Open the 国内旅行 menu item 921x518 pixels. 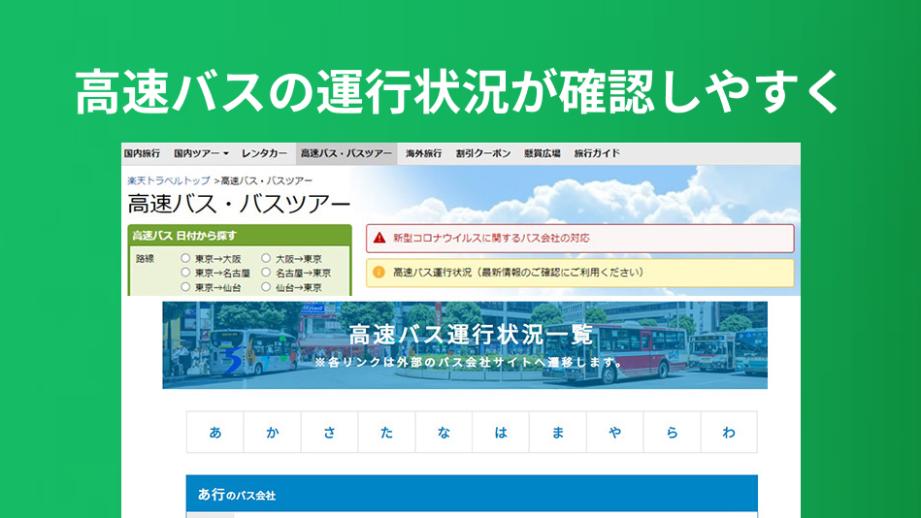tap(142, 154)
